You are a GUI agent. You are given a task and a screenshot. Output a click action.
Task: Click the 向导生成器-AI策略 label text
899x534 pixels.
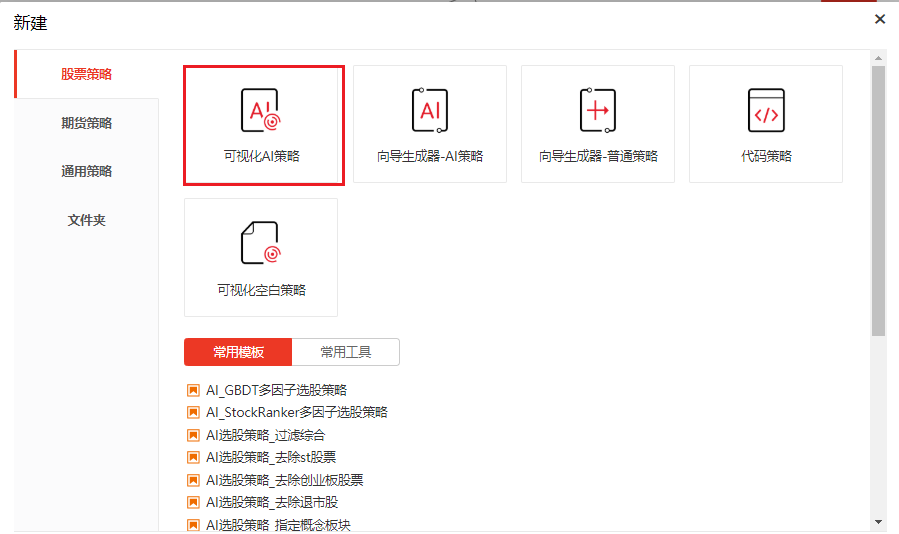(430, 156)
